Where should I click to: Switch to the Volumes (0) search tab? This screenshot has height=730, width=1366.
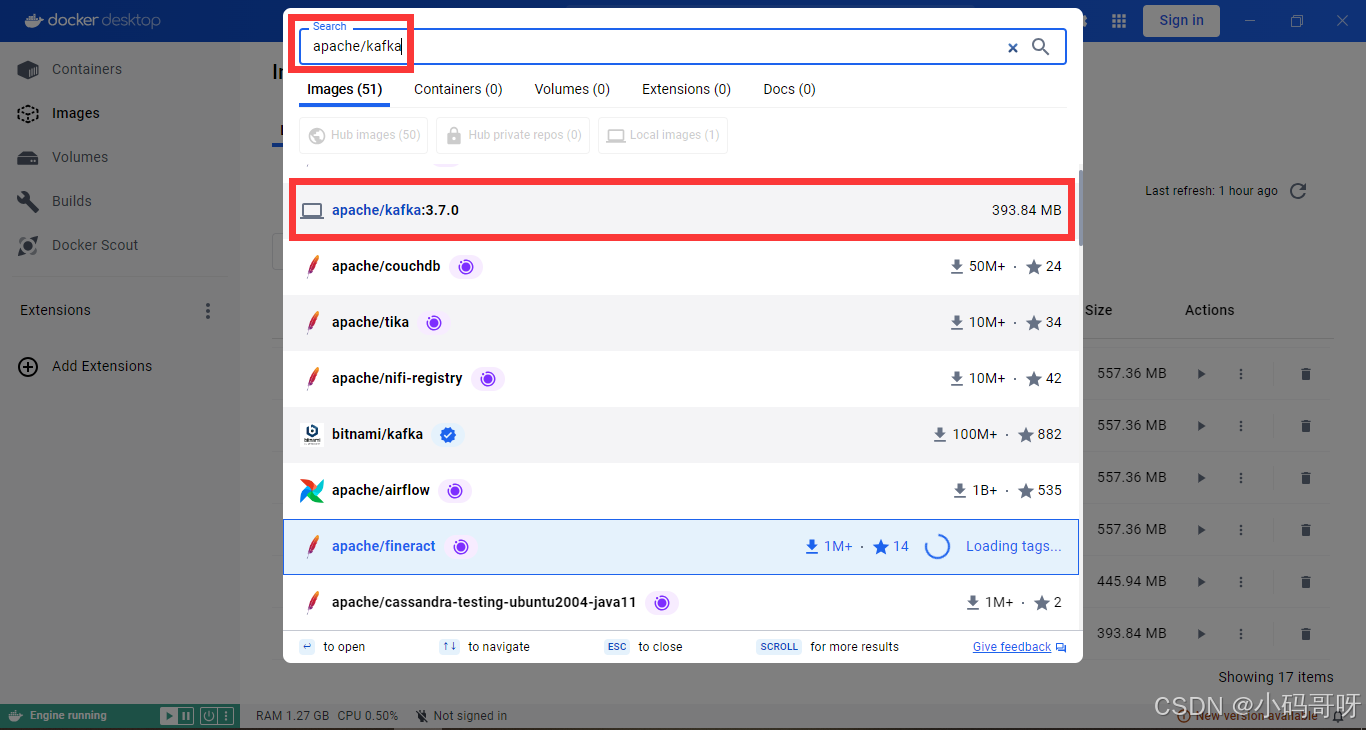pyautogui.click(x=572, y=90)
